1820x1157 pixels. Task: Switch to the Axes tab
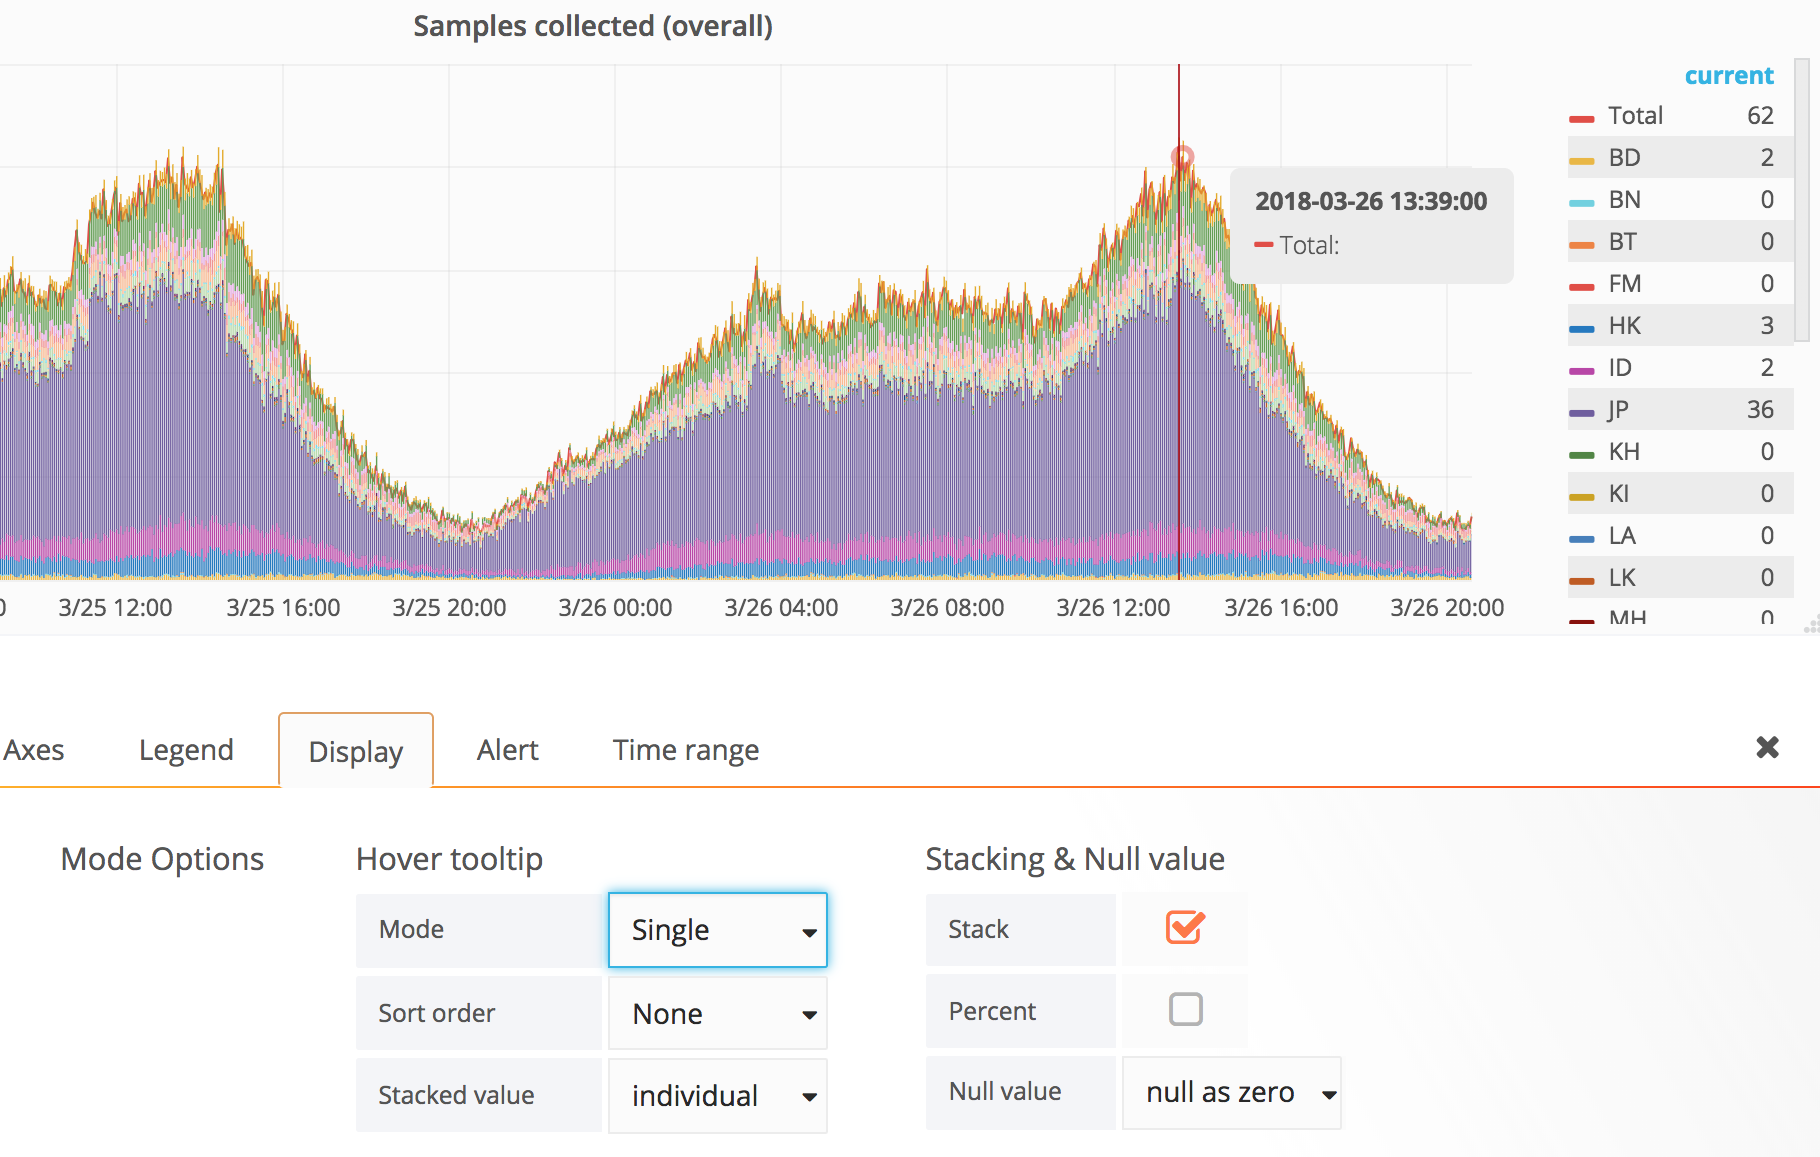[x=34, y=749]
